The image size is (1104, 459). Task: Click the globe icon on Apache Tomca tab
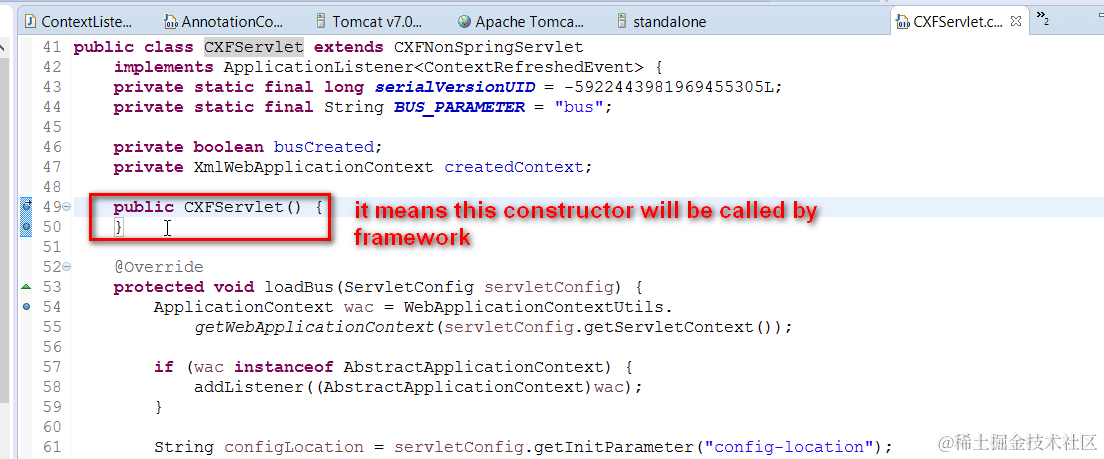click(463, 21)
